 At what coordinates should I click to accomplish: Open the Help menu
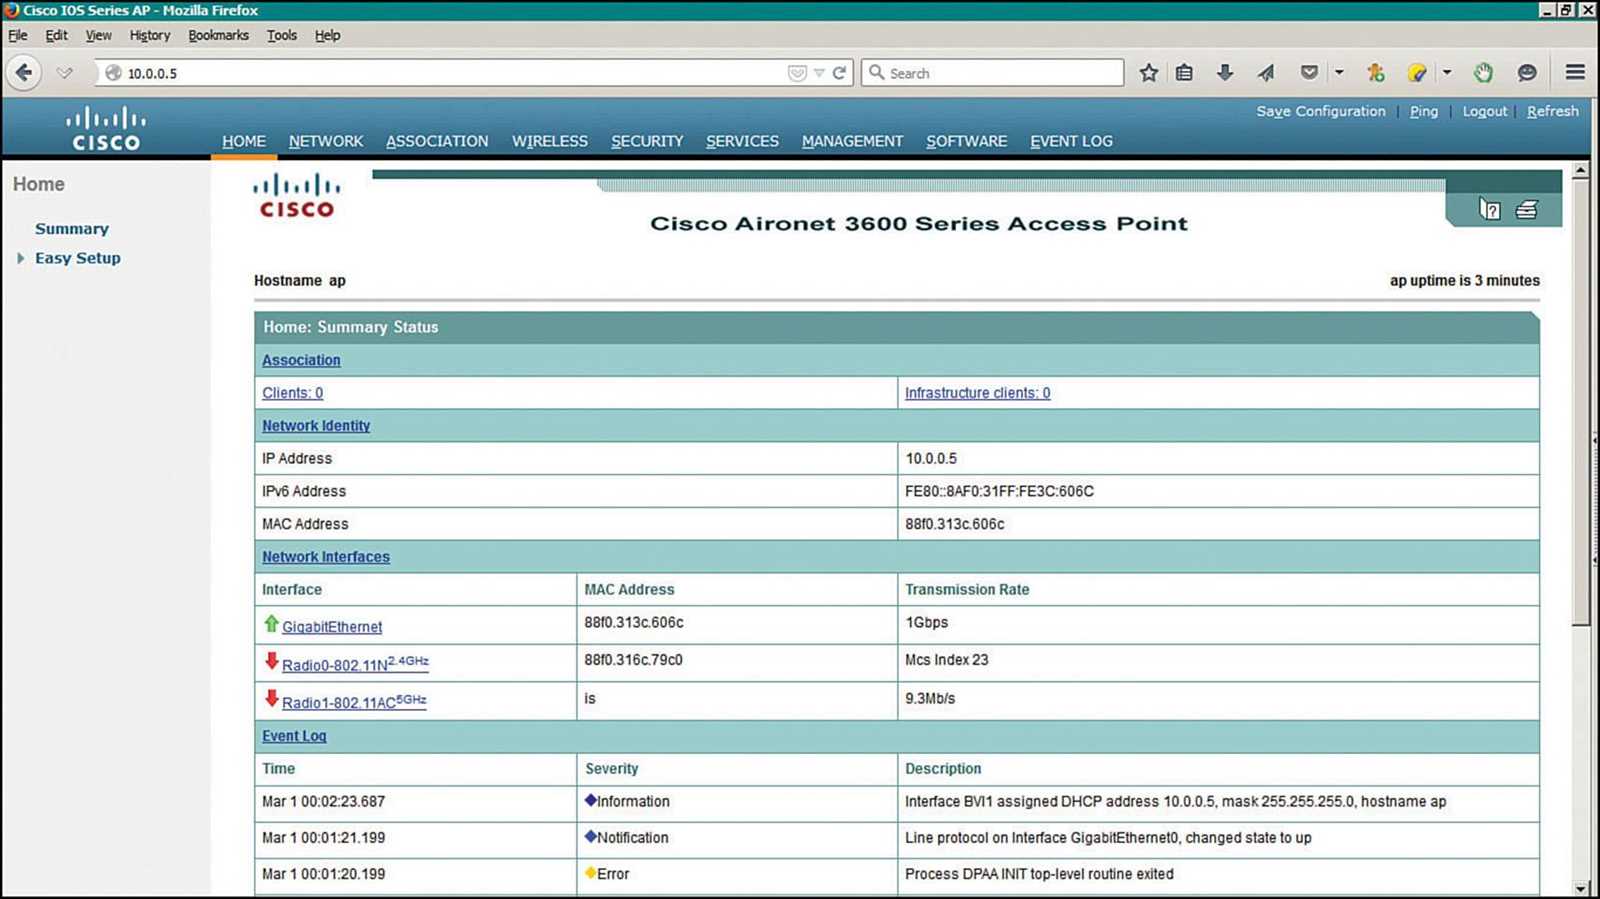tap(327, 35)
